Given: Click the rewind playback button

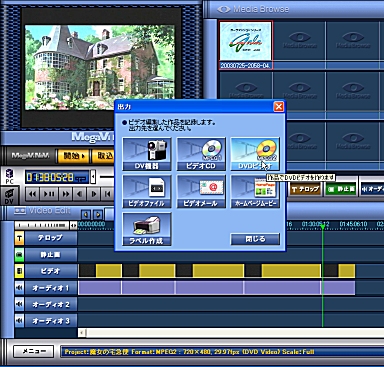Looking at the screenshot, I should [x=33, y=194].
